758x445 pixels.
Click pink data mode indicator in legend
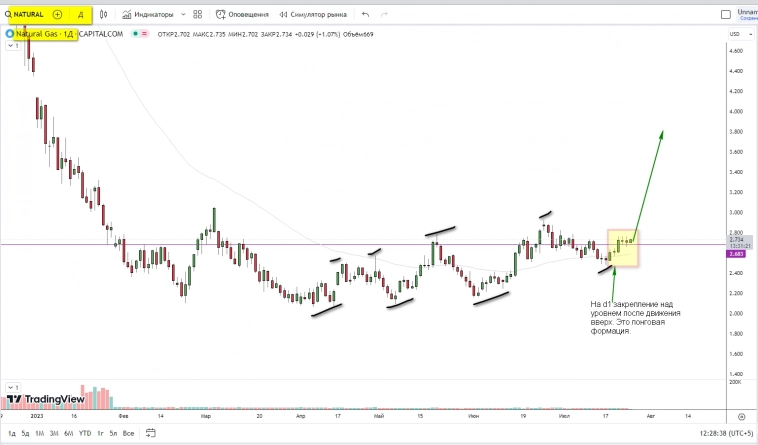145,34
